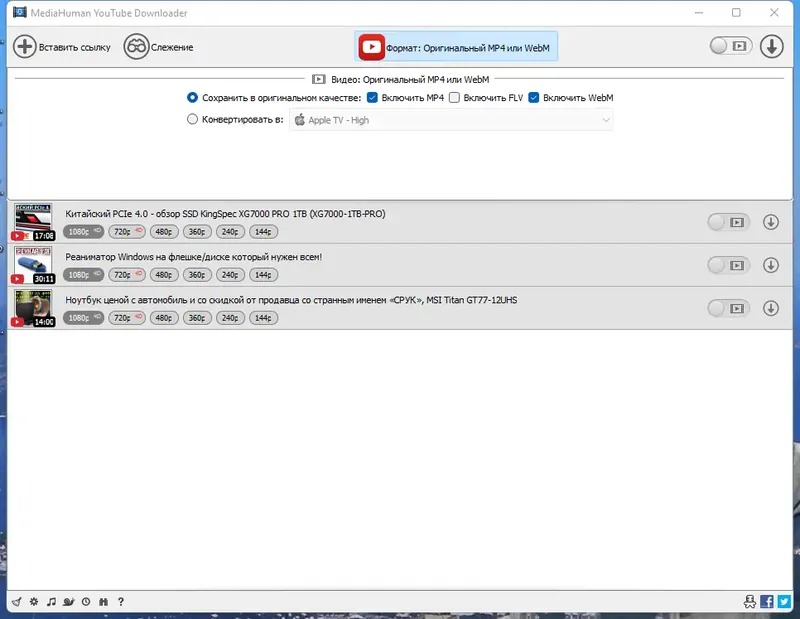The width and height of the screenshot is (800, 619).
Task: Open the Apple TV - High dropdown
Action: (x=451, y=120)
